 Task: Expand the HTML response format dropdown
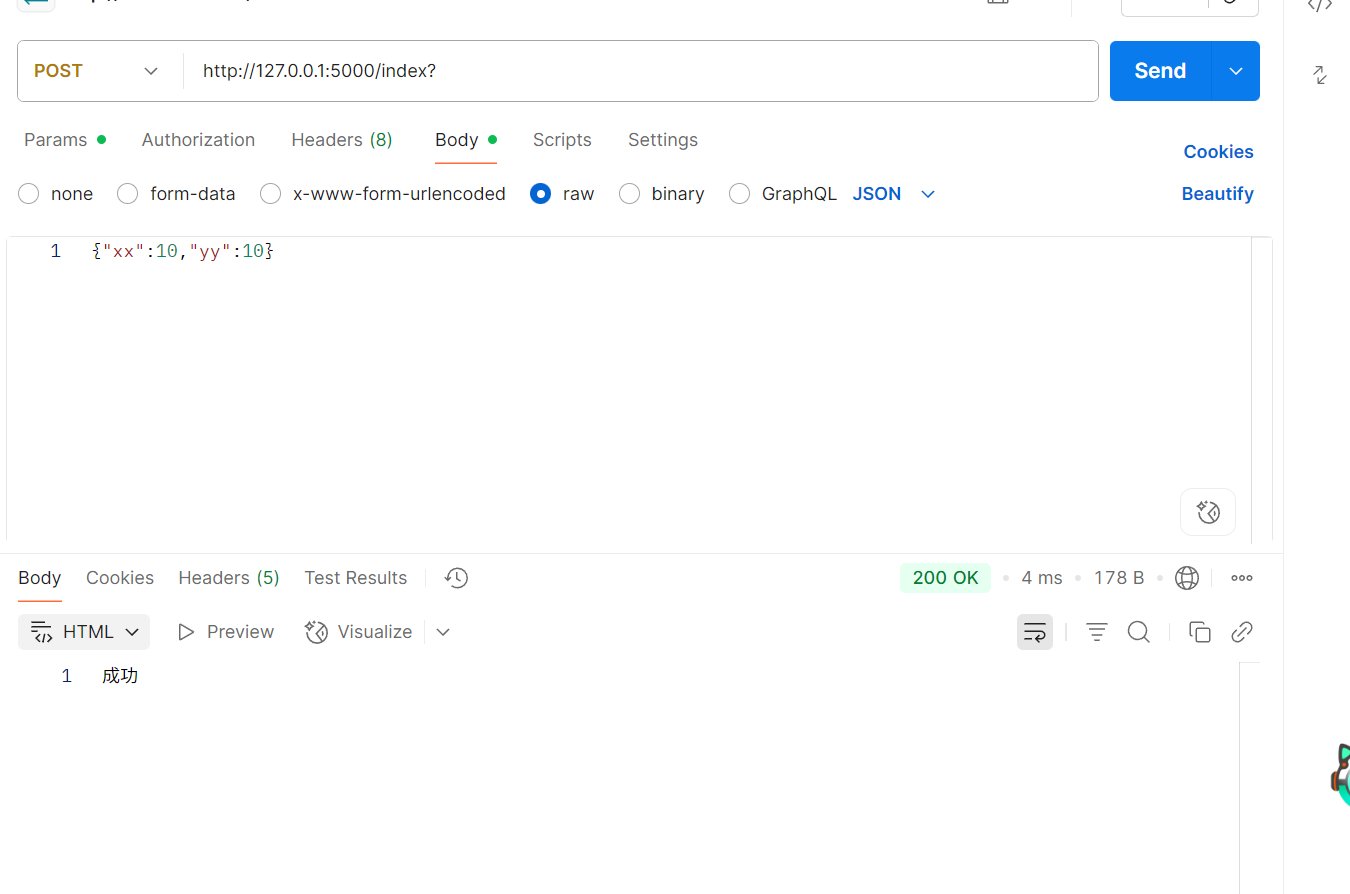pos(84,632)
